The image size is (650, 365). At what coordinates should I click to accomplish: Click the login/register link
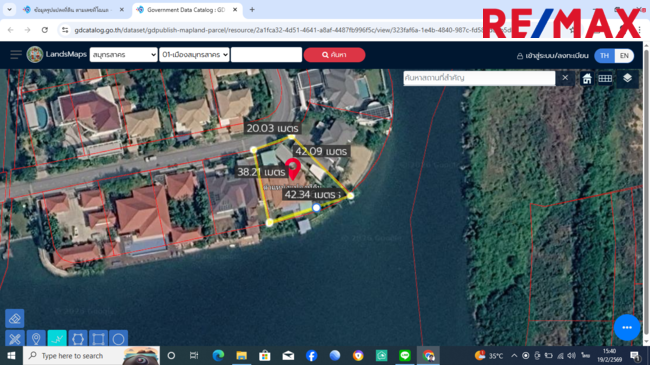(552, 56)
